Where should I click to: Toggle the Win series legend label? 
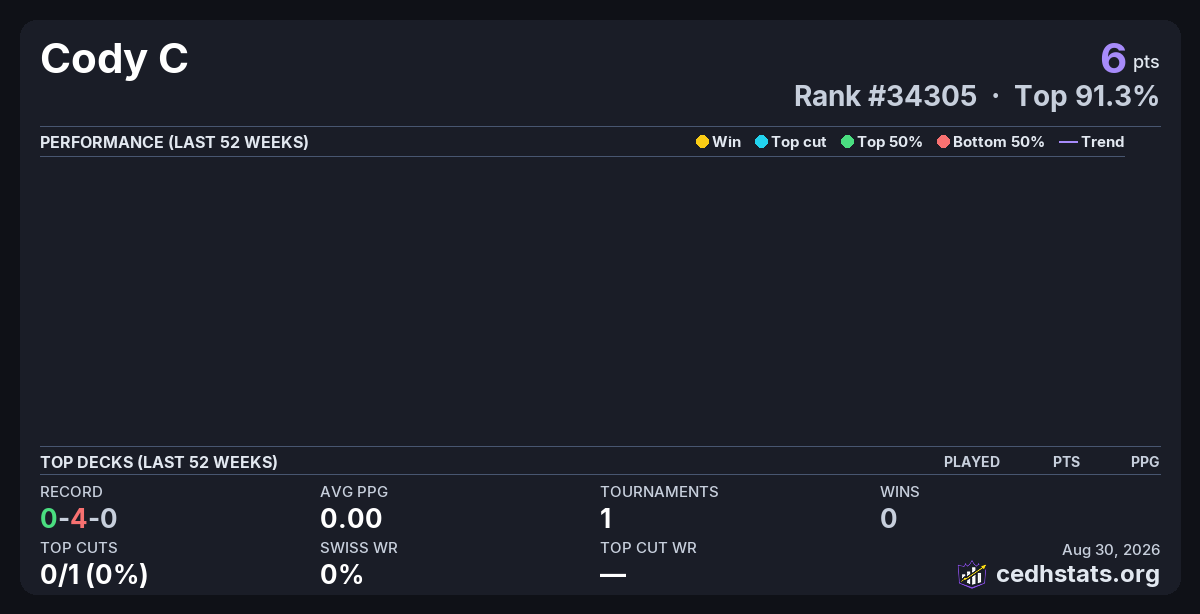pyautogui.click(x=727, y=142)
